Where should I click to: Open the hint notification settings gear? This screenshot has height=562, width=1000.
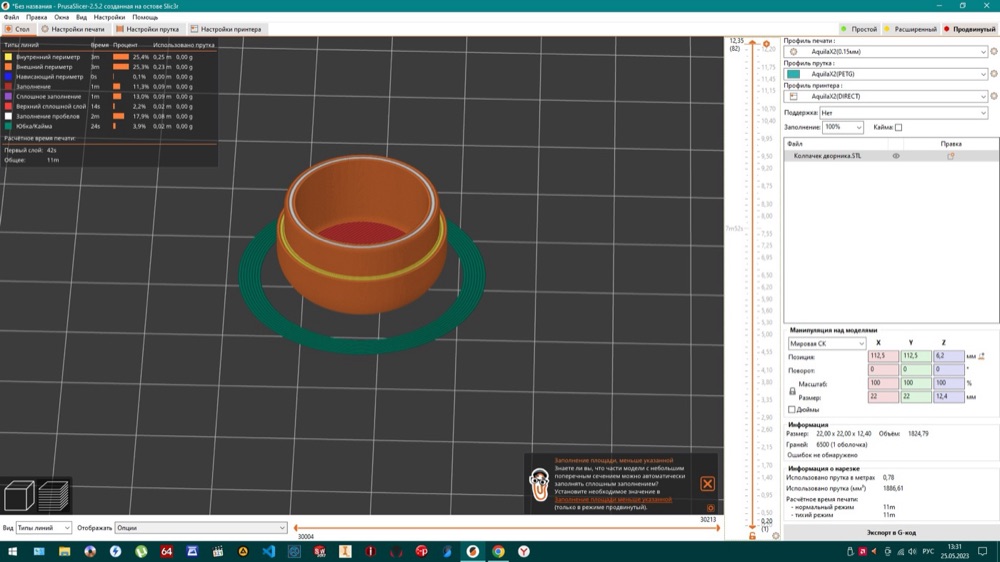point(710,508)
